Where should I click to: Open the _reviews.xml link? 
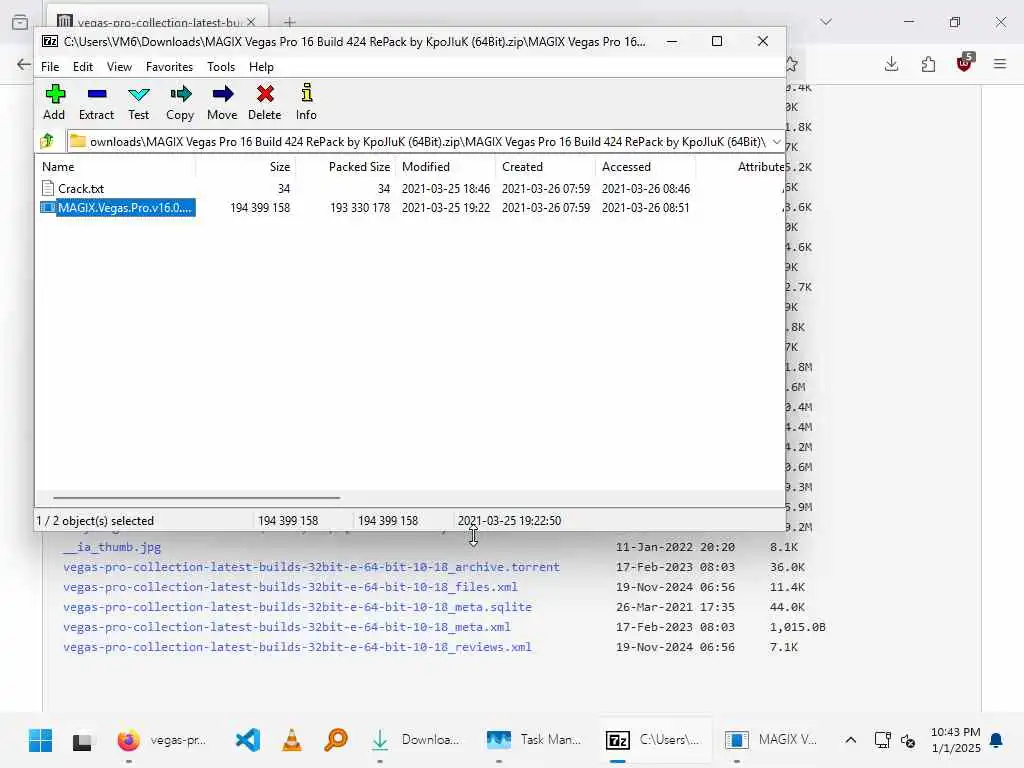298,647
